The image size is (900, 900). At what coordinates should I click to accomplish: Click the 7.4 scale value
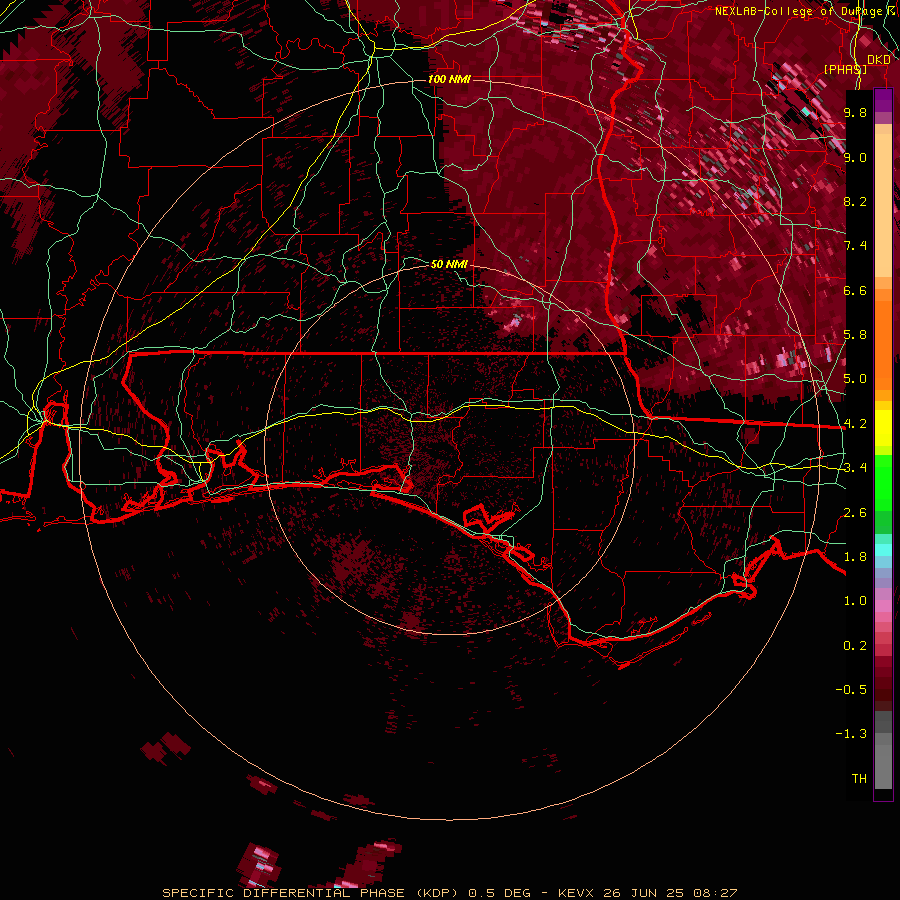[x=855, y=246]
